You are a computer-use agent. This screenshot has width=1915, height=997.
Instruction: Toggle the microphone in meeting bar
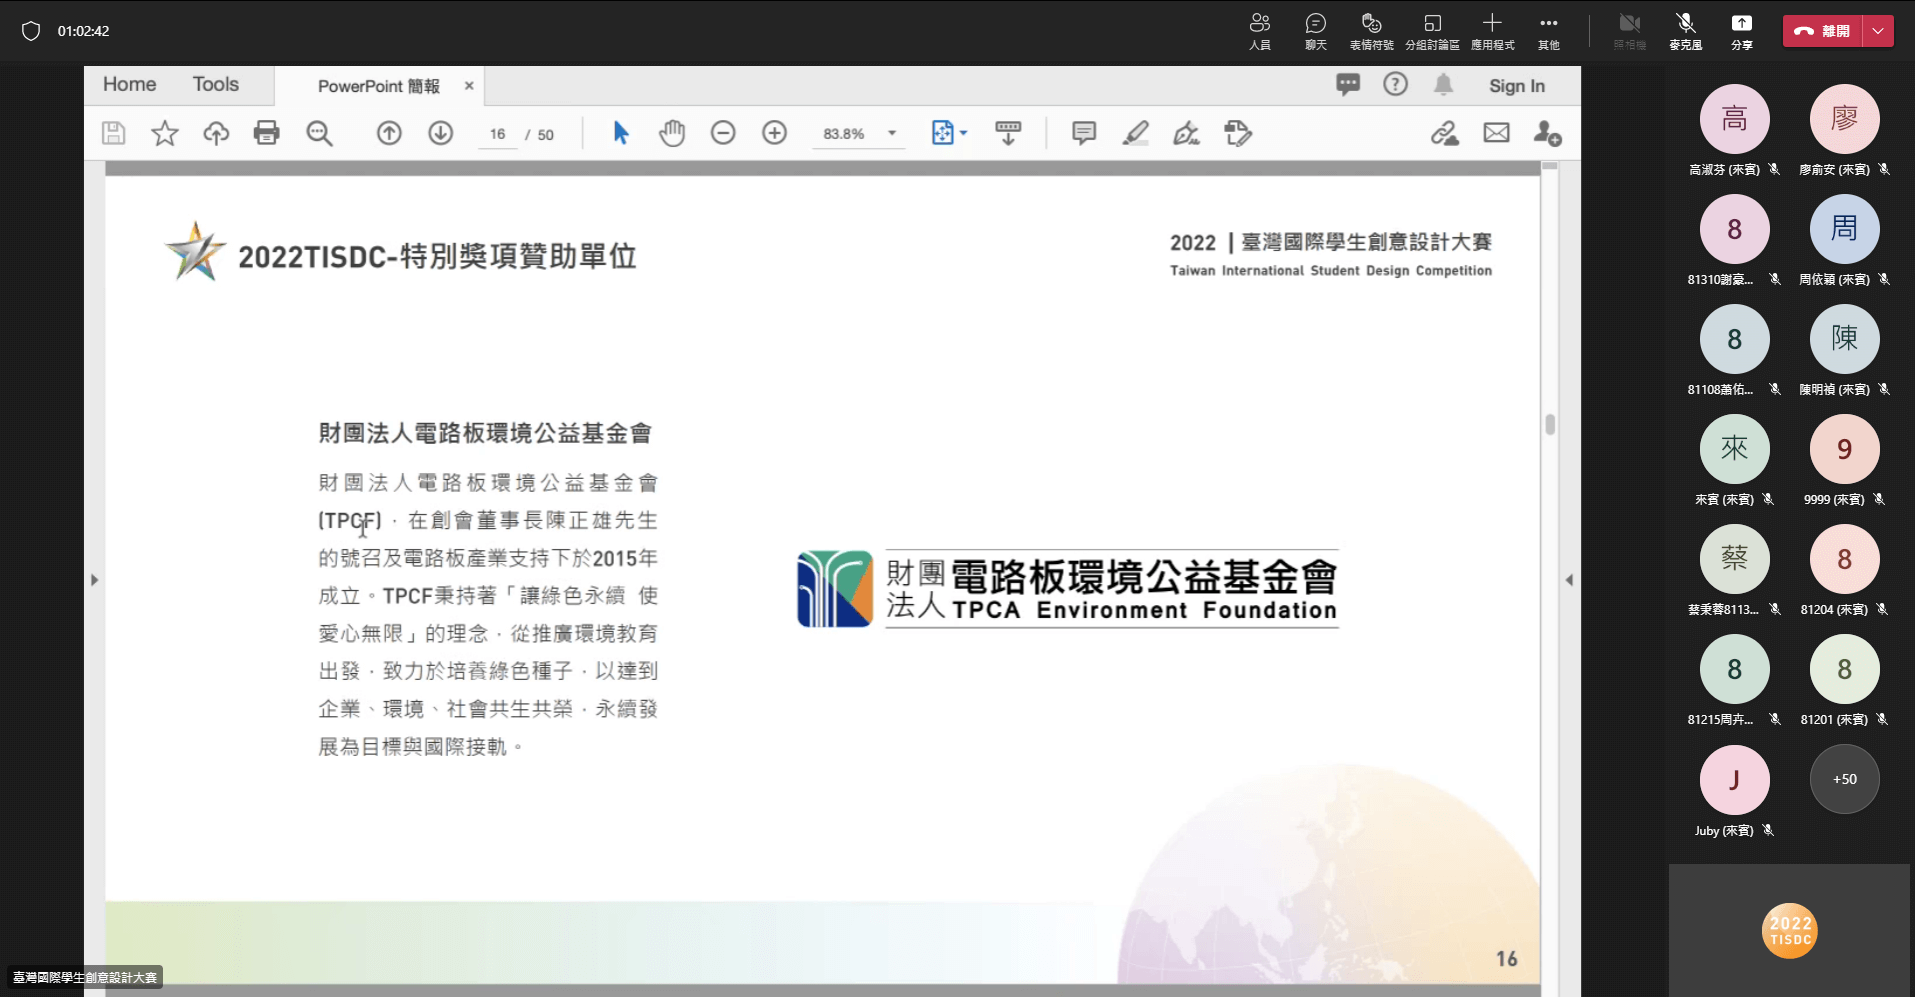coord(1685,31)
